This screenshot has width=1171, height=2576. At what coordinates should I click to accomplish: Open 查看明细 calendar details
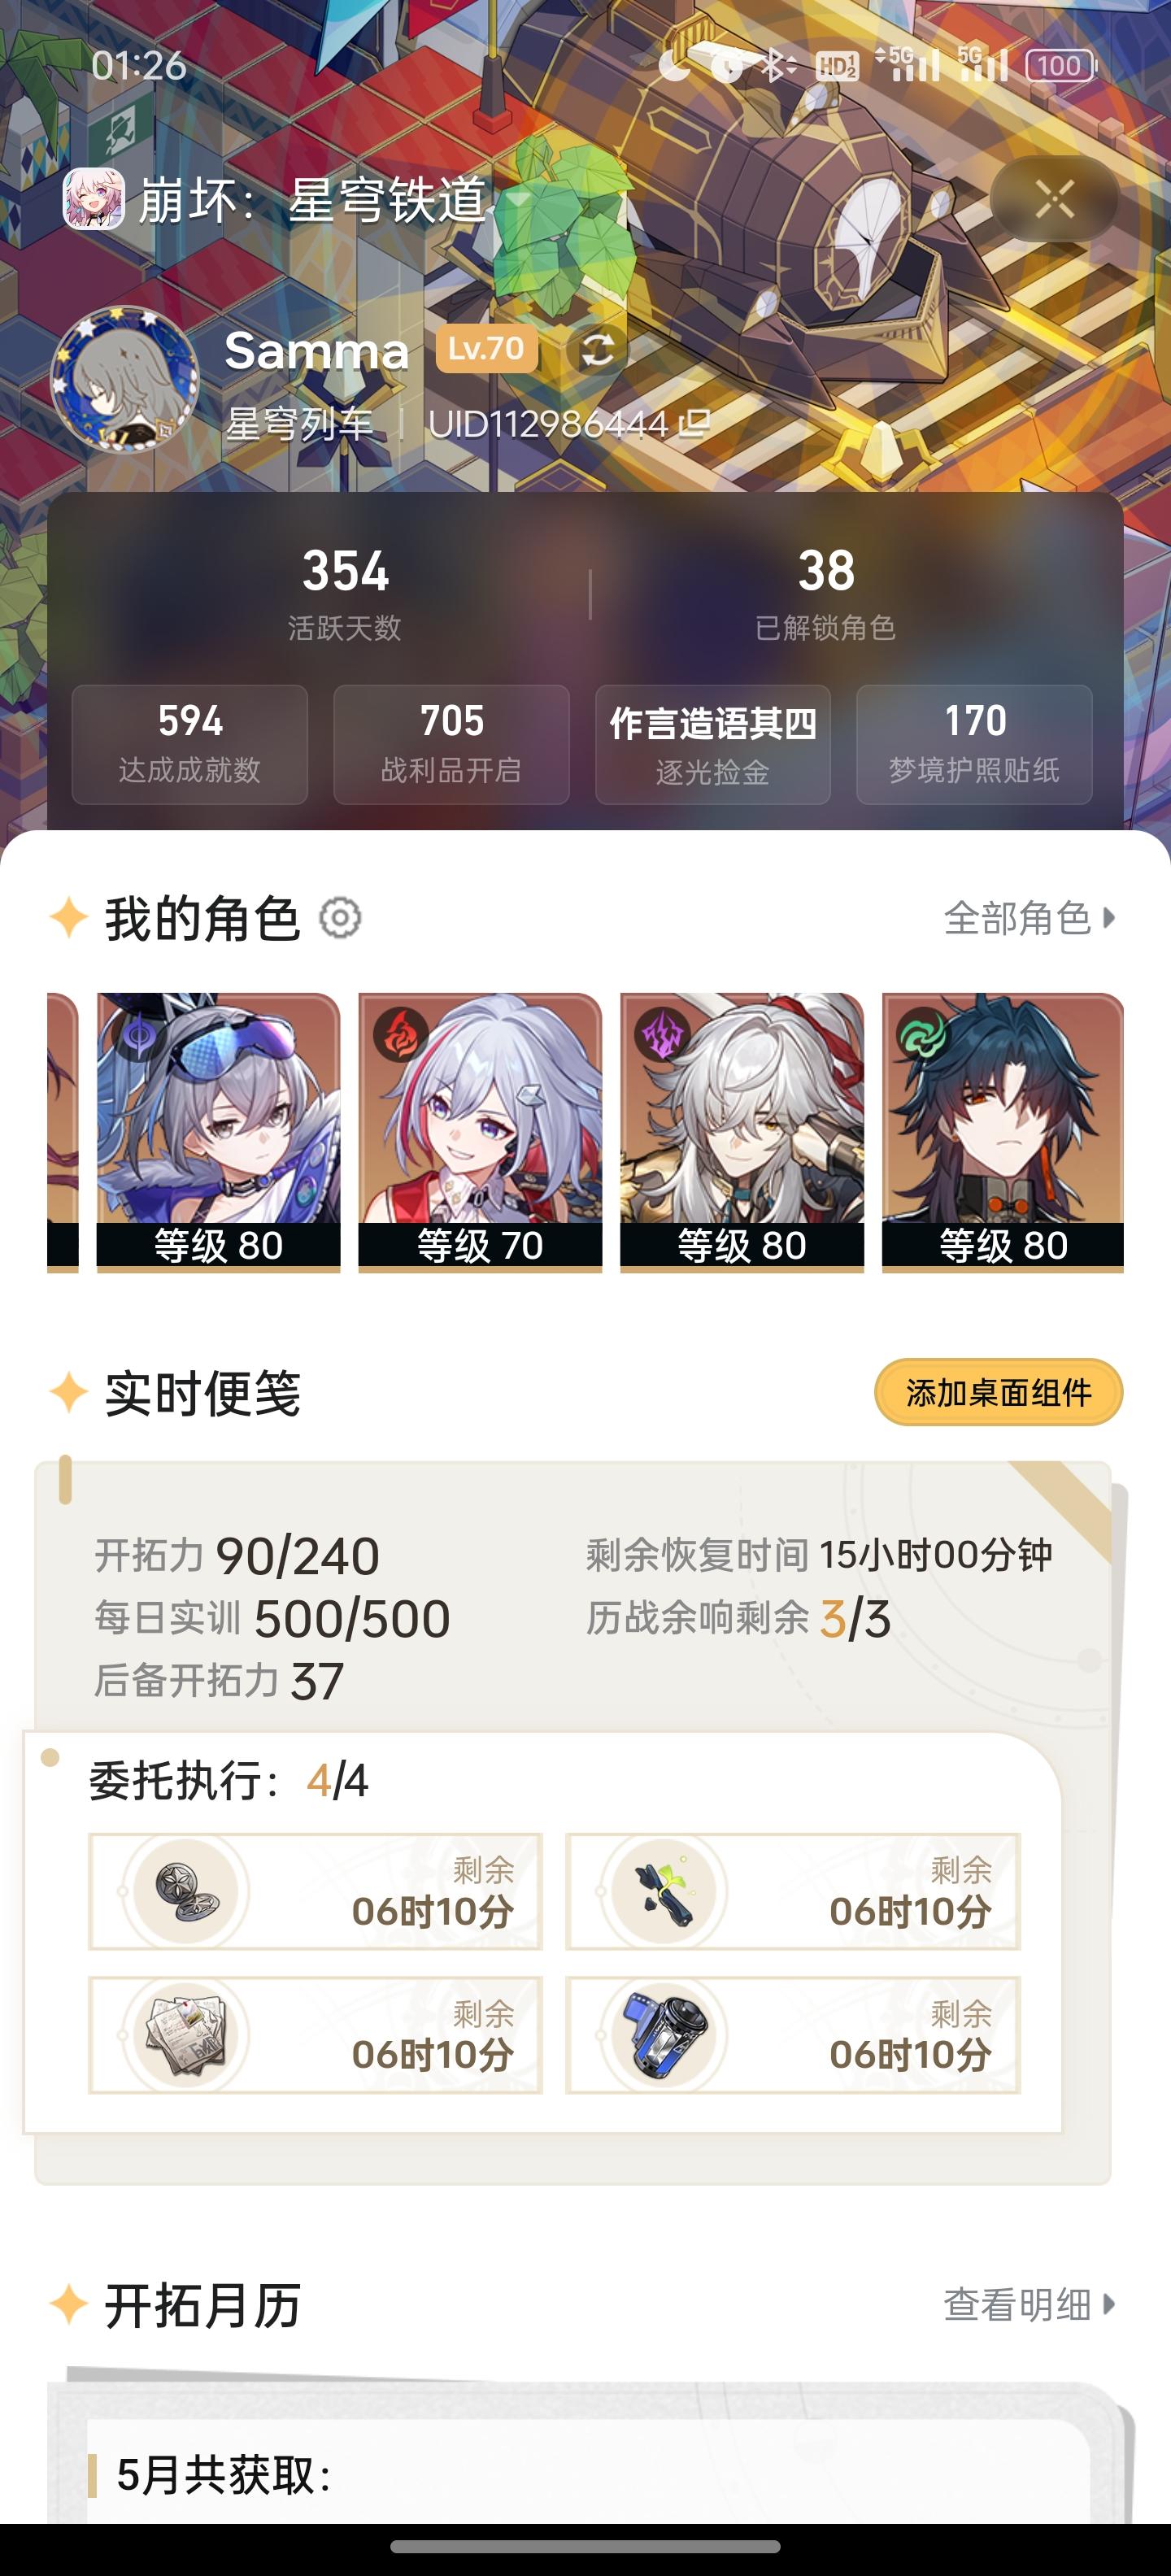[1029, 2304]
